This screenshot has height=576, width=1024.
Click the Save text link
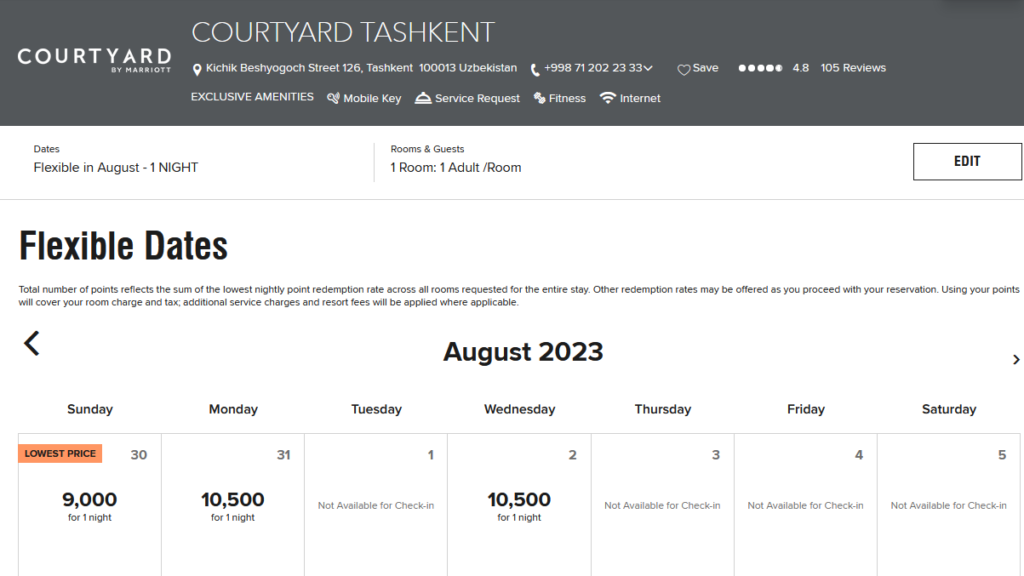(x=705, y=68)
